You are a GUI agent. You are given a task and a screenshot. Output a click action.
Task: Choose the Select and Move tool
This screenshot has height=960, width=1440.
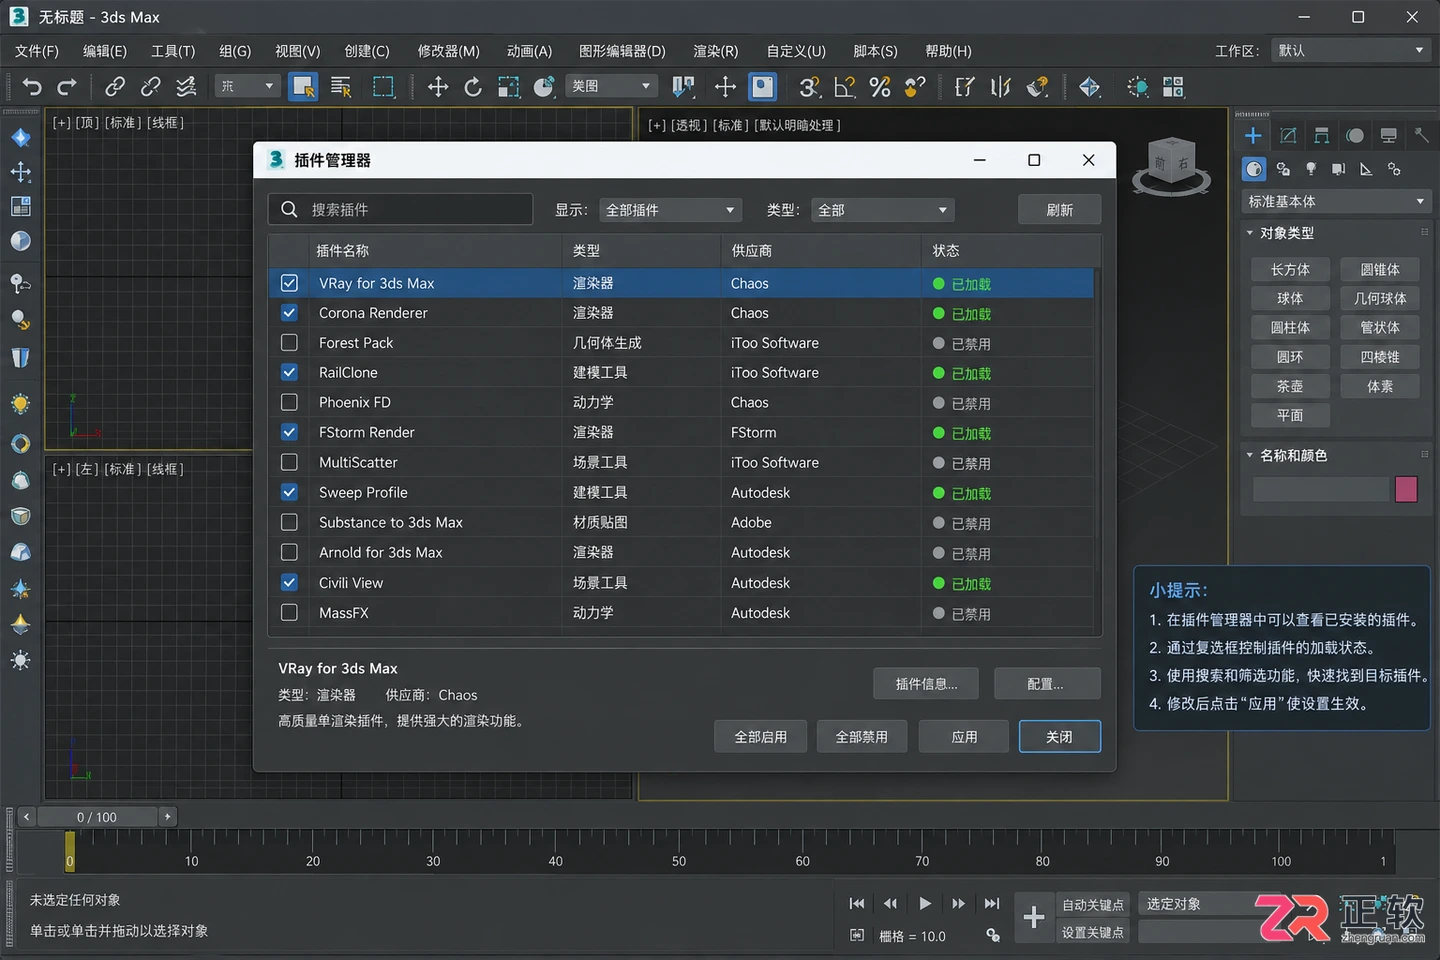coord(438,87)
